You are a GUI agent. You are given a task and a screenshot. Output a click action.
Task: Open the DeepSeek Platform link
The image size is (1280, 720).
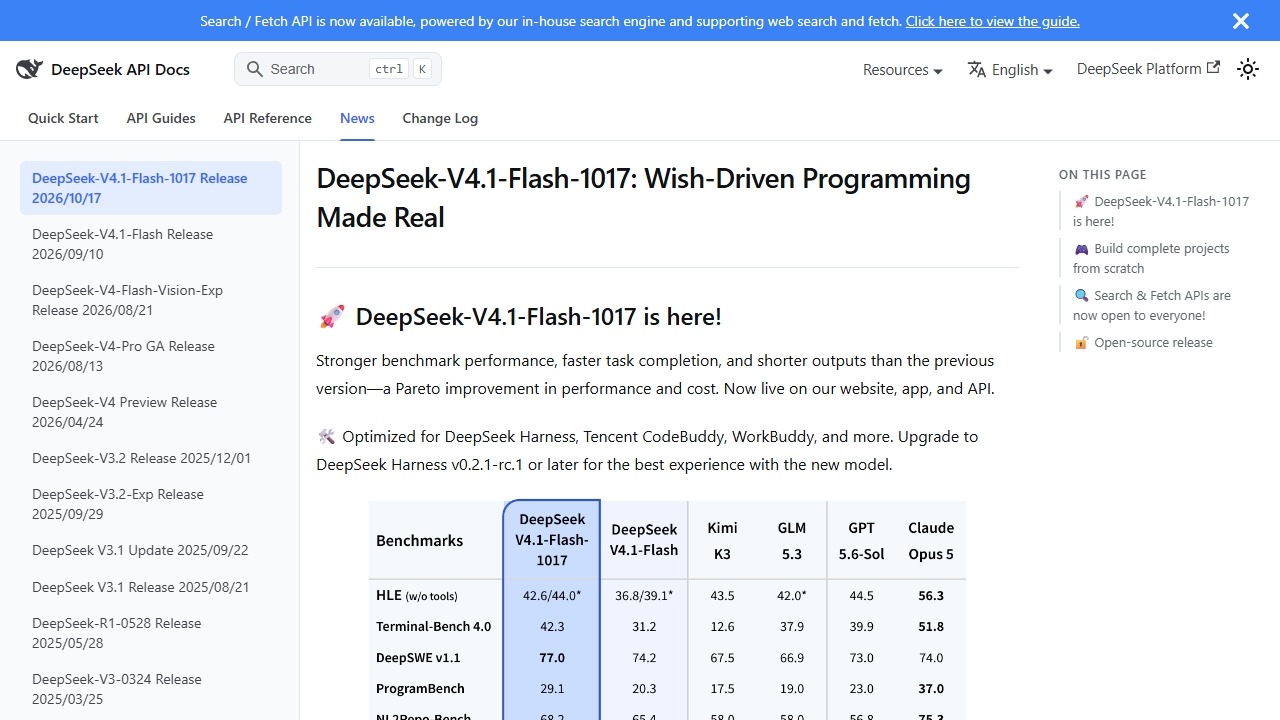[1148, 69]
